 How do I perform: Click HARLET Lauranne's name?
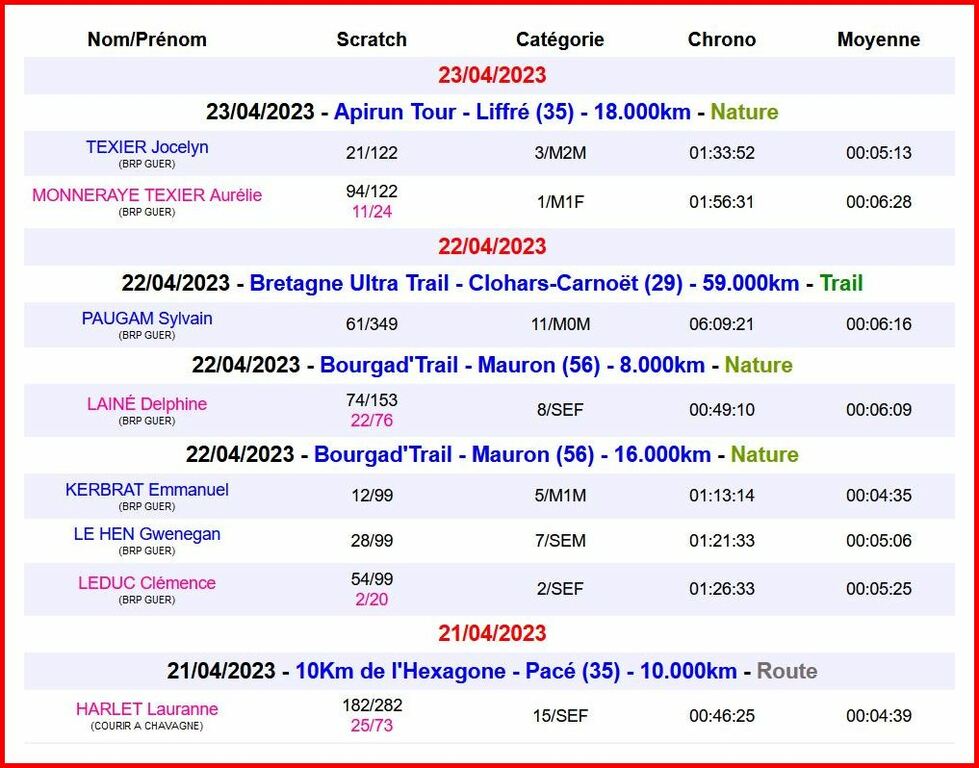[x=147, y=709]
